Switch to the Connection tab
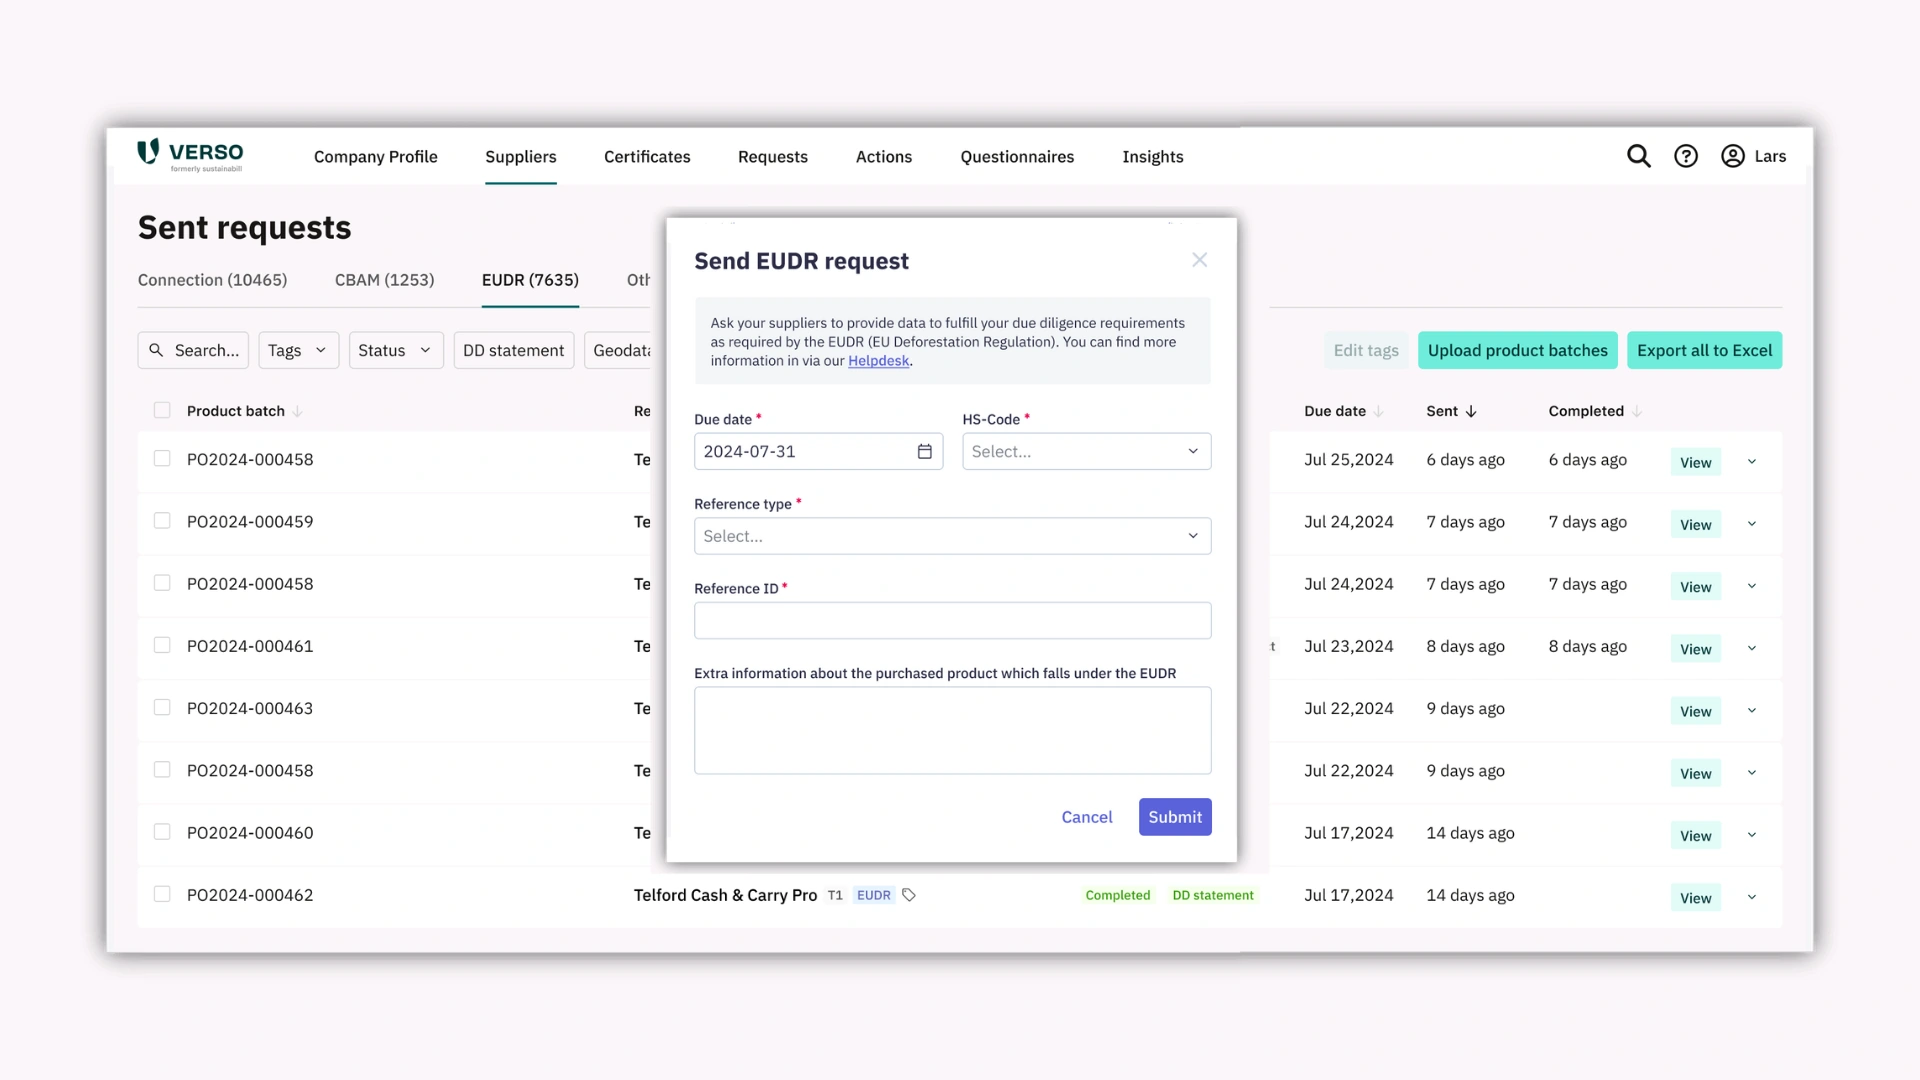 (212, 280)
